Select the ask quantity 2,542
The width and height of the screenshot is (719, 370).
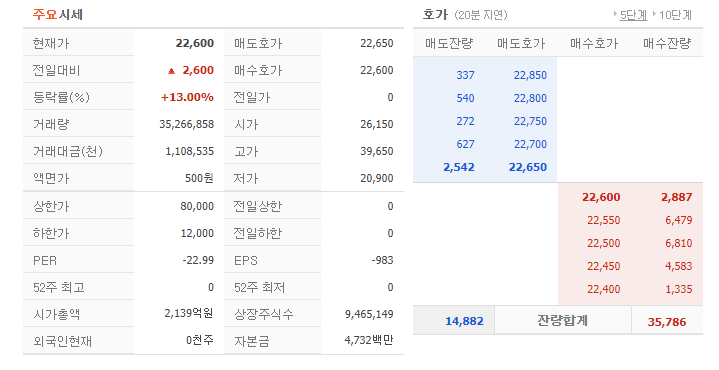click(459, 167)
